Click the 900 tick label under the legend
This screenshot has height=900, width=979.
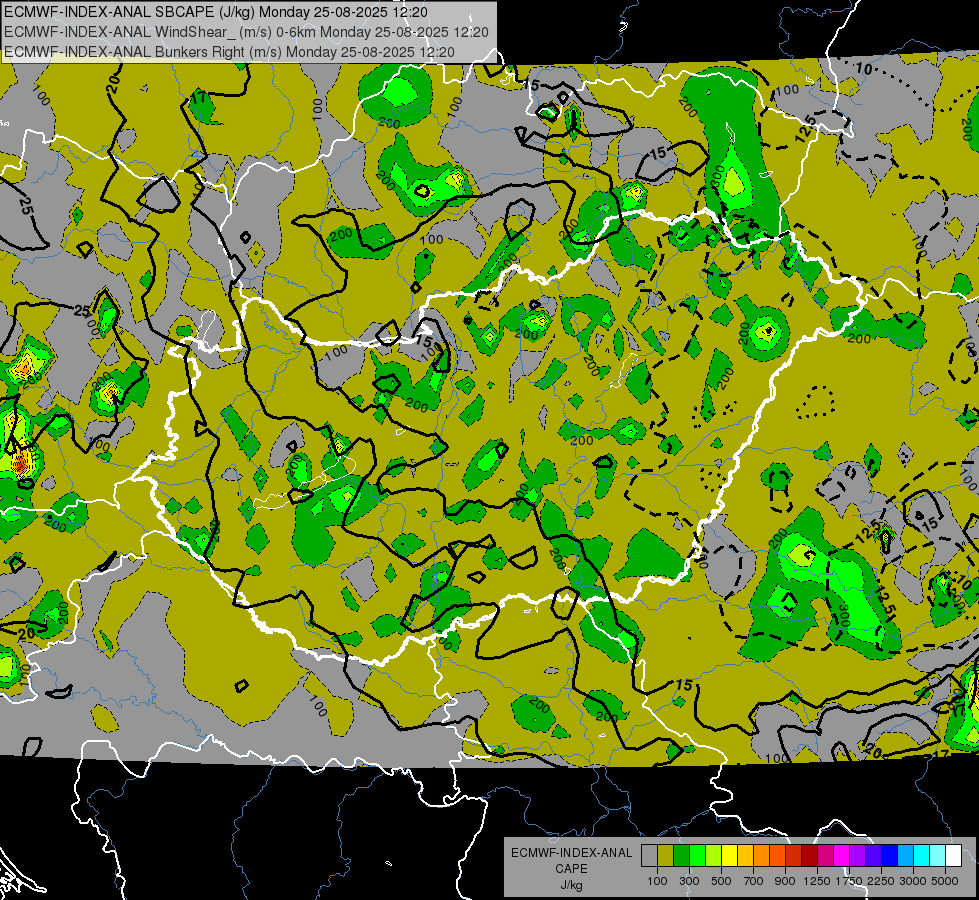[785, 881]
